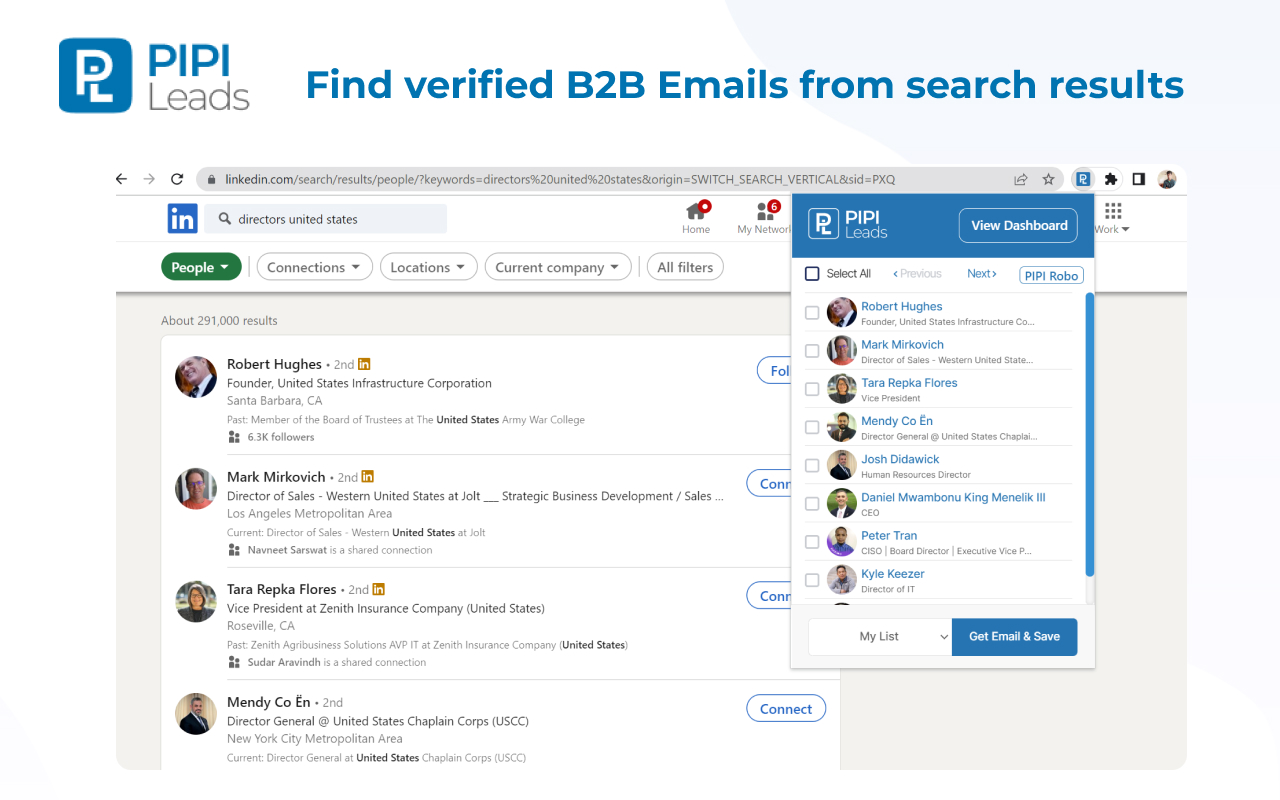Screen dimensions: 1280x800
Task: Click the bookmark star in the address bar
Action: pos(1048,178)
